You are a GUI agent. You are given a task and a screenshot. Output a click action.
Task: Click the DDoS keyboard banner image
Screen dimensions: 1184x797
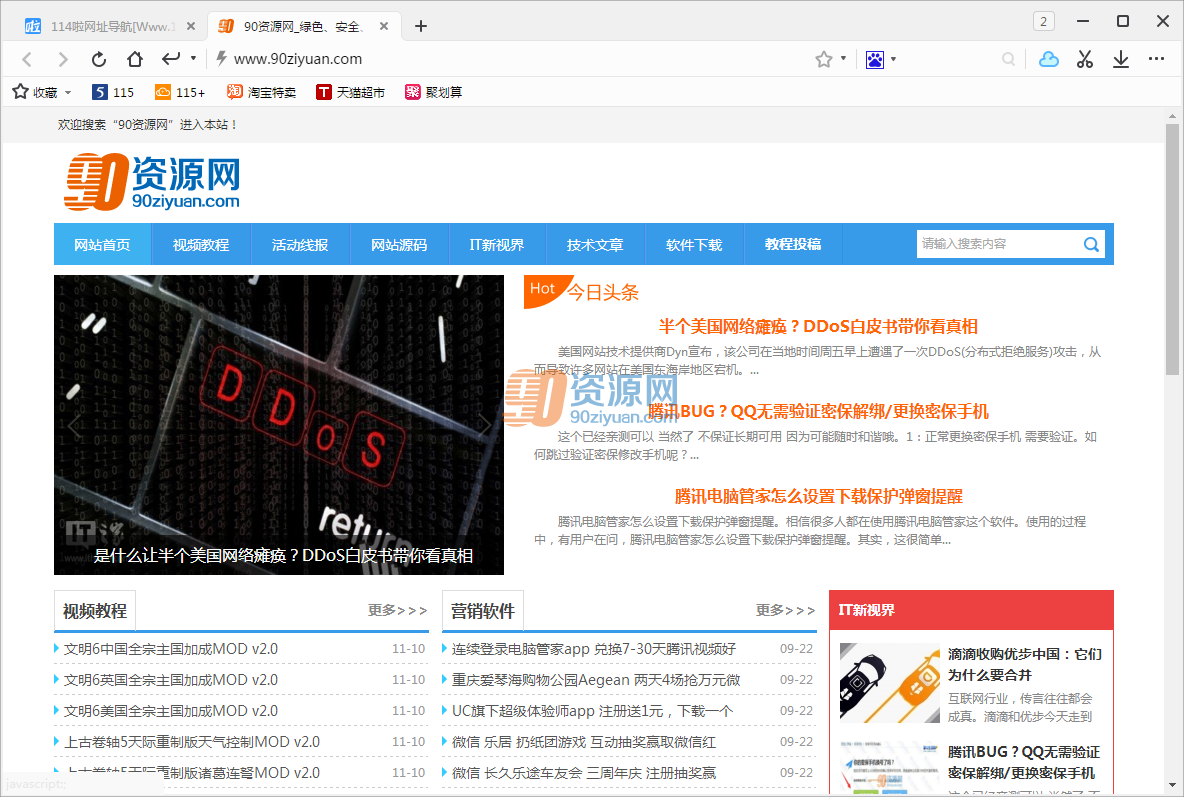tap(279, 425)
